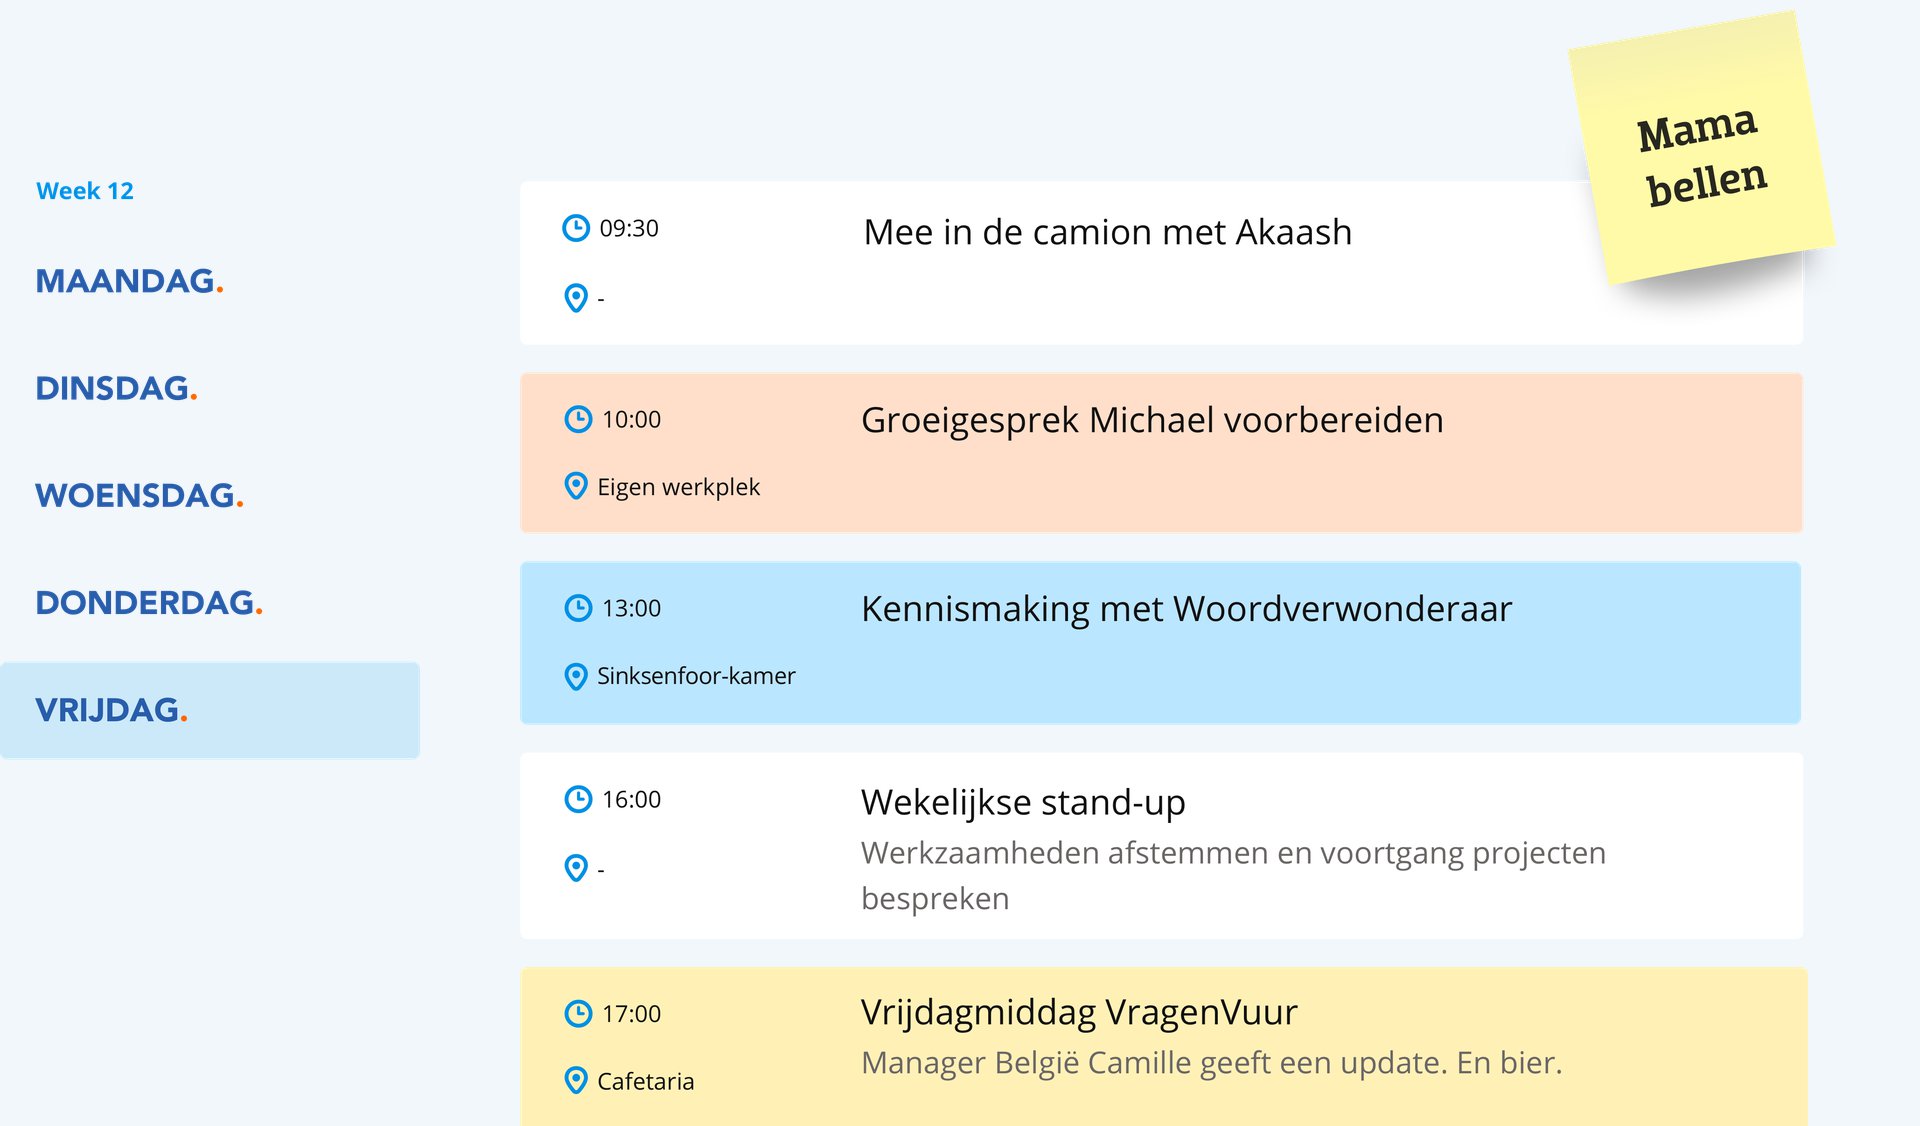Click the clock icon beside 17:00
This screenshot has width=1920, height=1126.
[x=578, y=1013]
